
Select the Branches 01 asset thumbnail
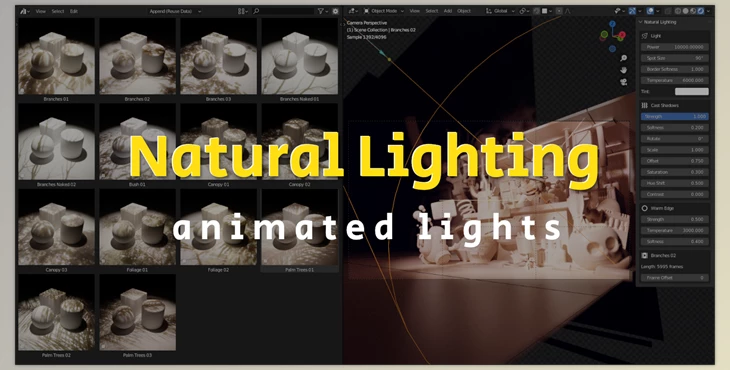[56, 56]
